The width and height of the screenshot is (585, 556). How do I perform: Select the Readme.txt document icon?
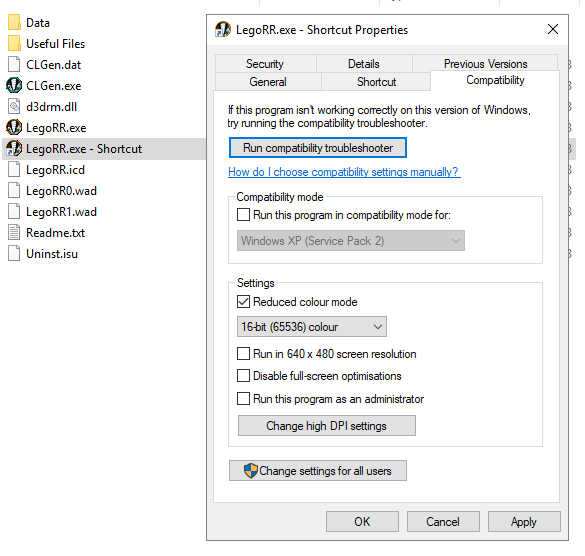(x=14, y=232)
